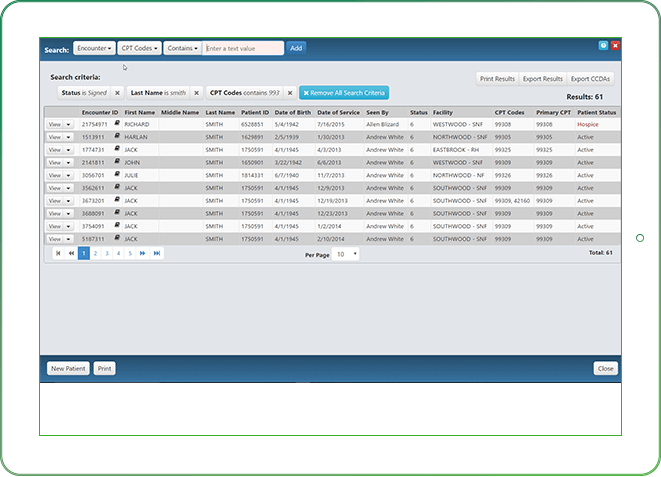661x477 pixels.
Task: Expand View options arrow for HARLAN's row
Action: tap(69, 136)
